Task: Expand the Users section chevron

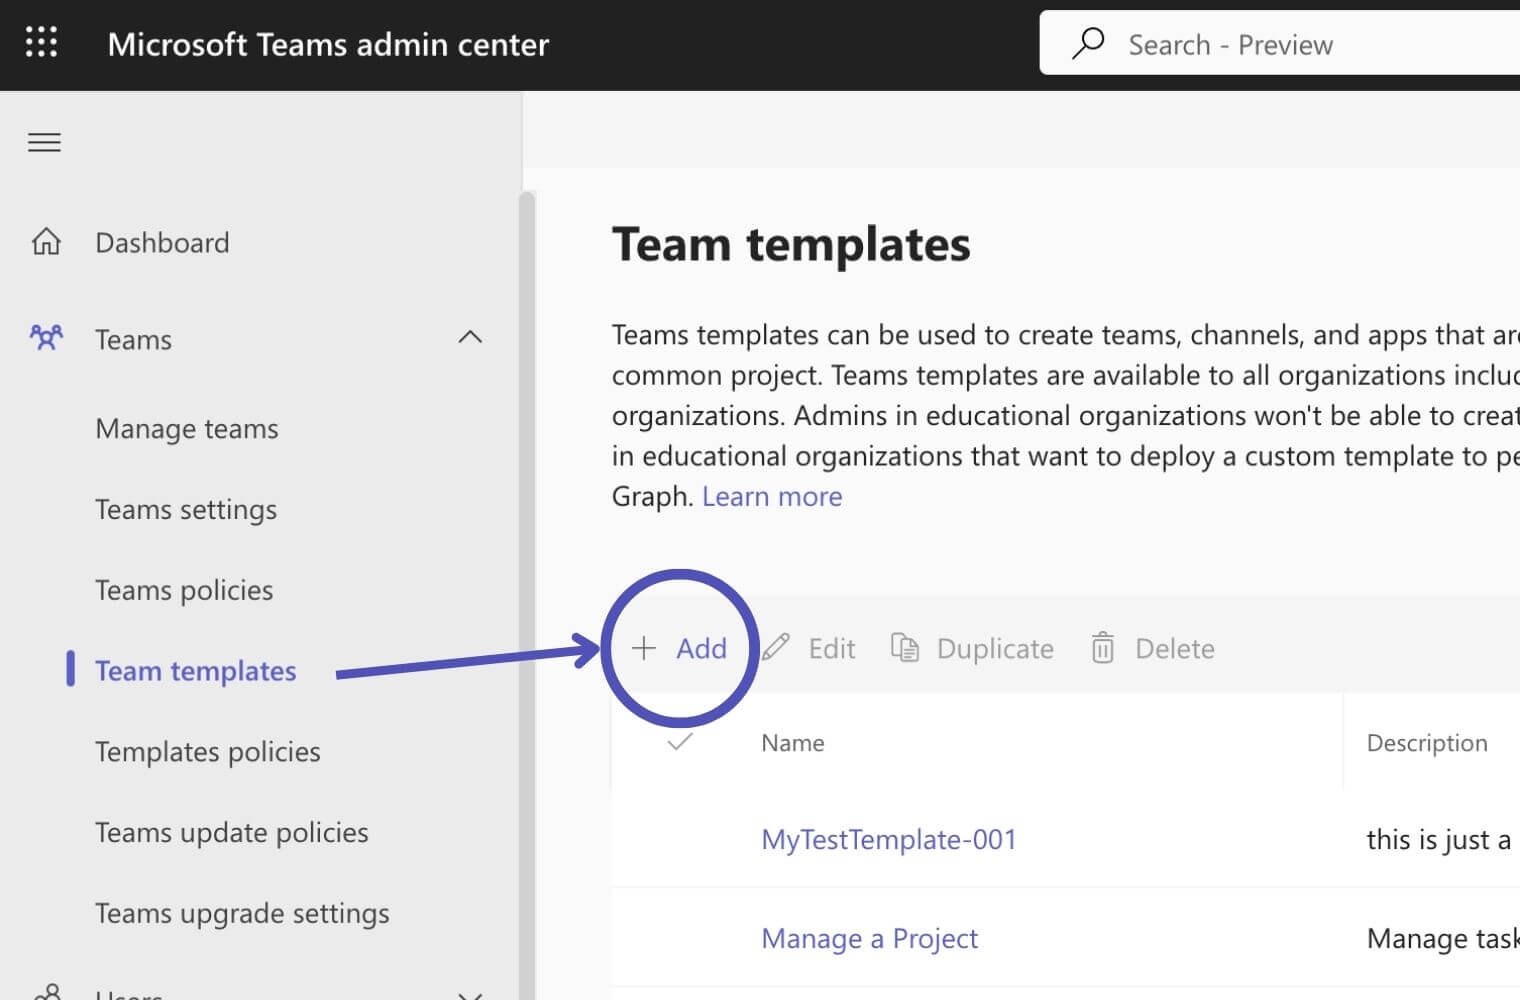Action: click(470, 996)
